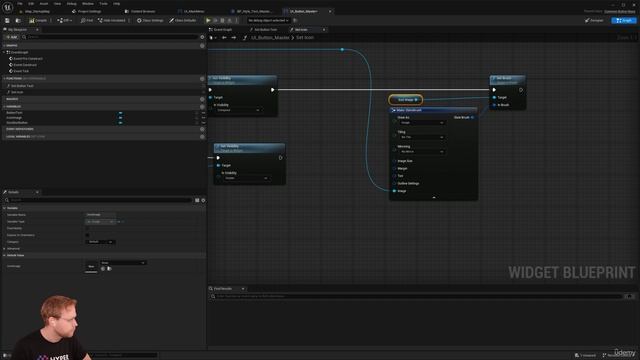
Task: Add a new graph with plus icon
Action: pos(202,46)
